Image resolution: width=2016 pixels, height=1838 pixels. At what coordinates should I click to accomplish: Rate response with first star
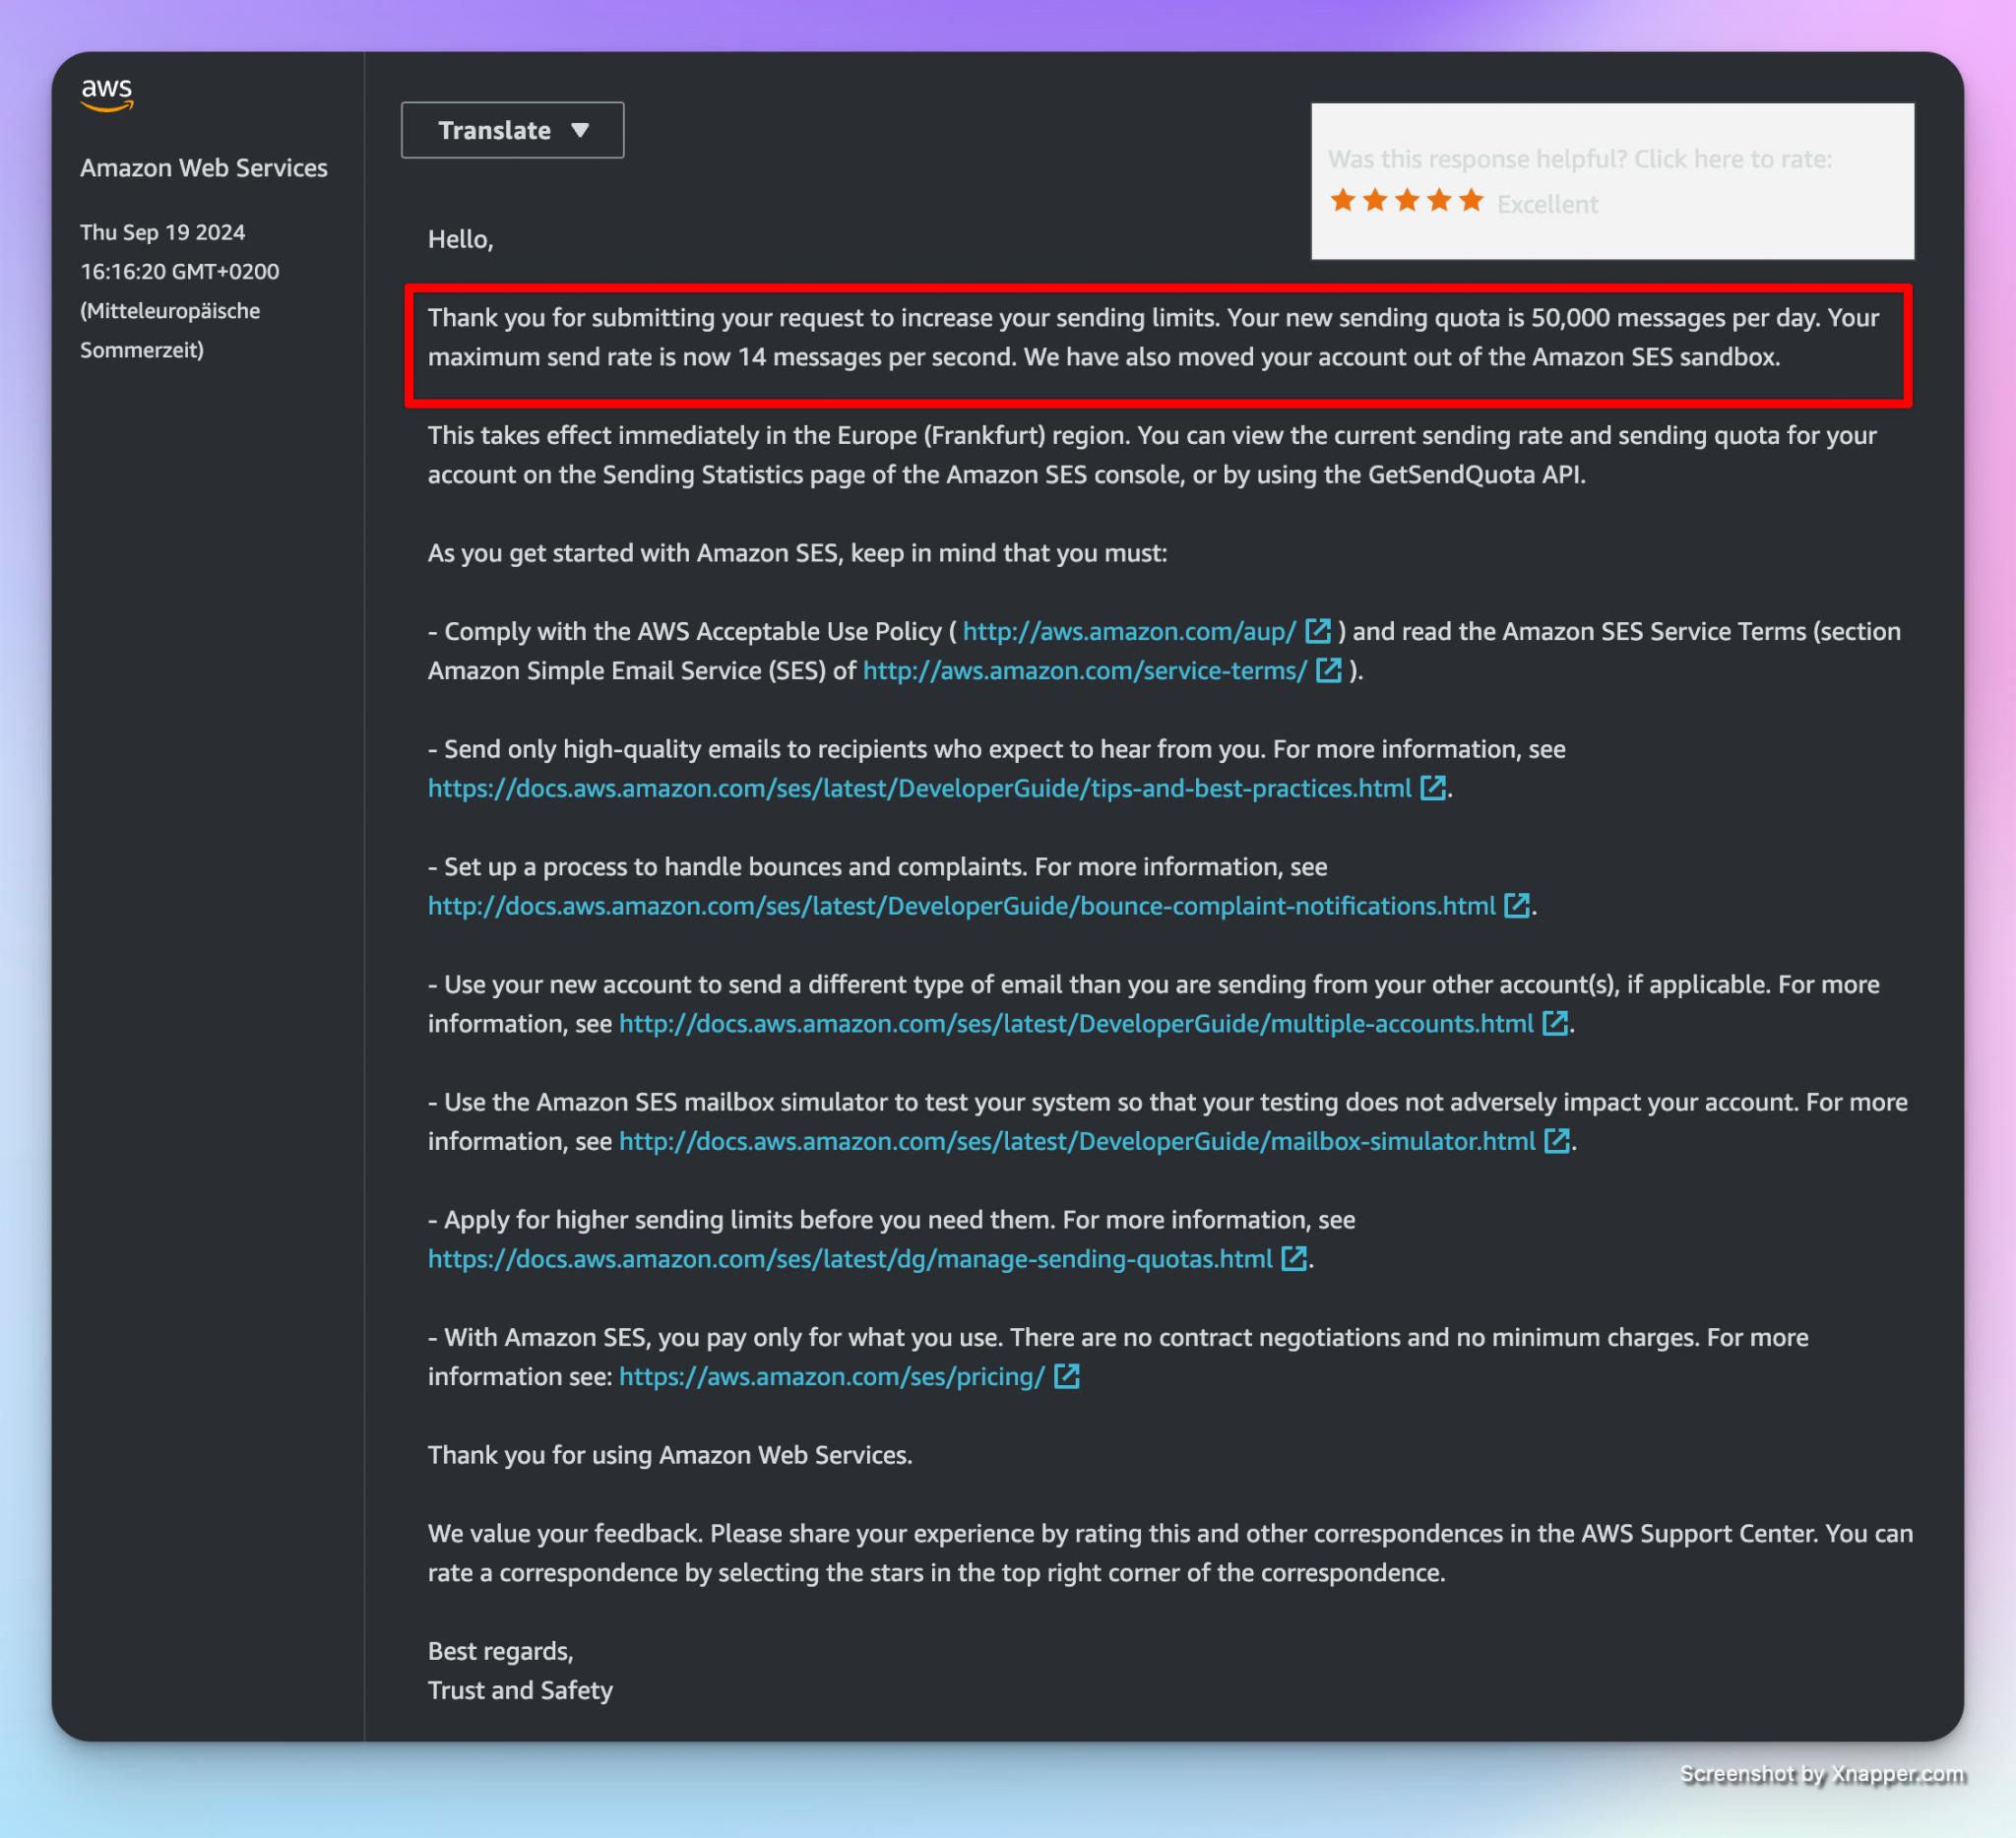[x=1343, y=201]
